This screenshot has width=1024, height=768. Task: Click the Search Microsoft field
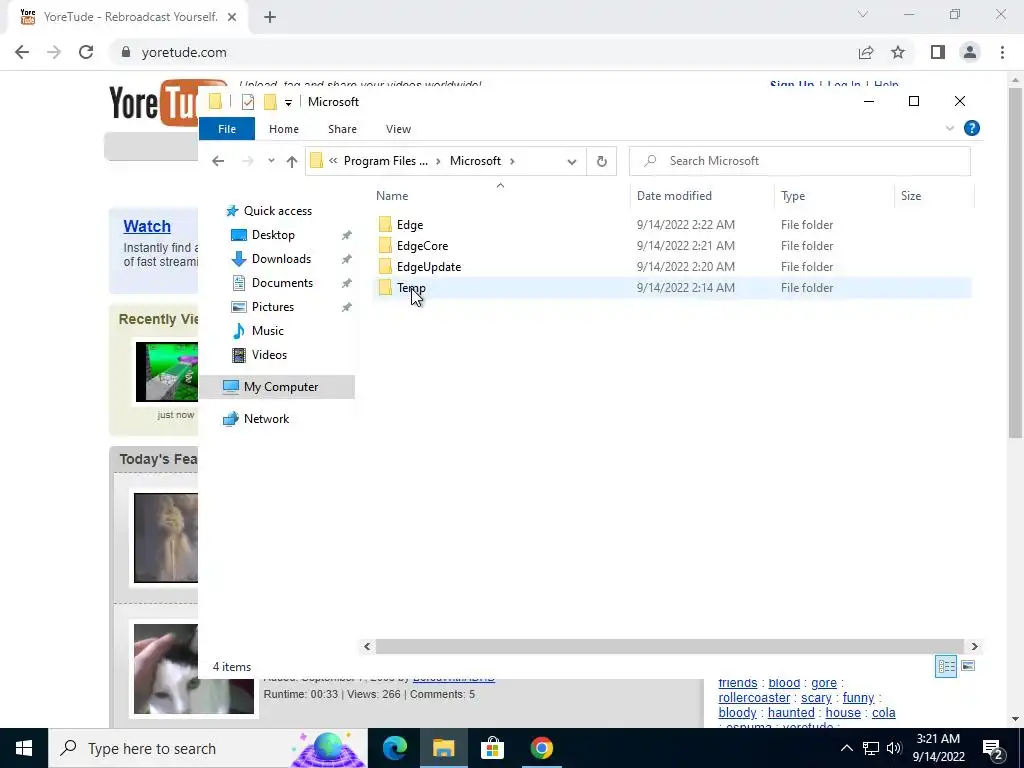(x=800, y=161)
